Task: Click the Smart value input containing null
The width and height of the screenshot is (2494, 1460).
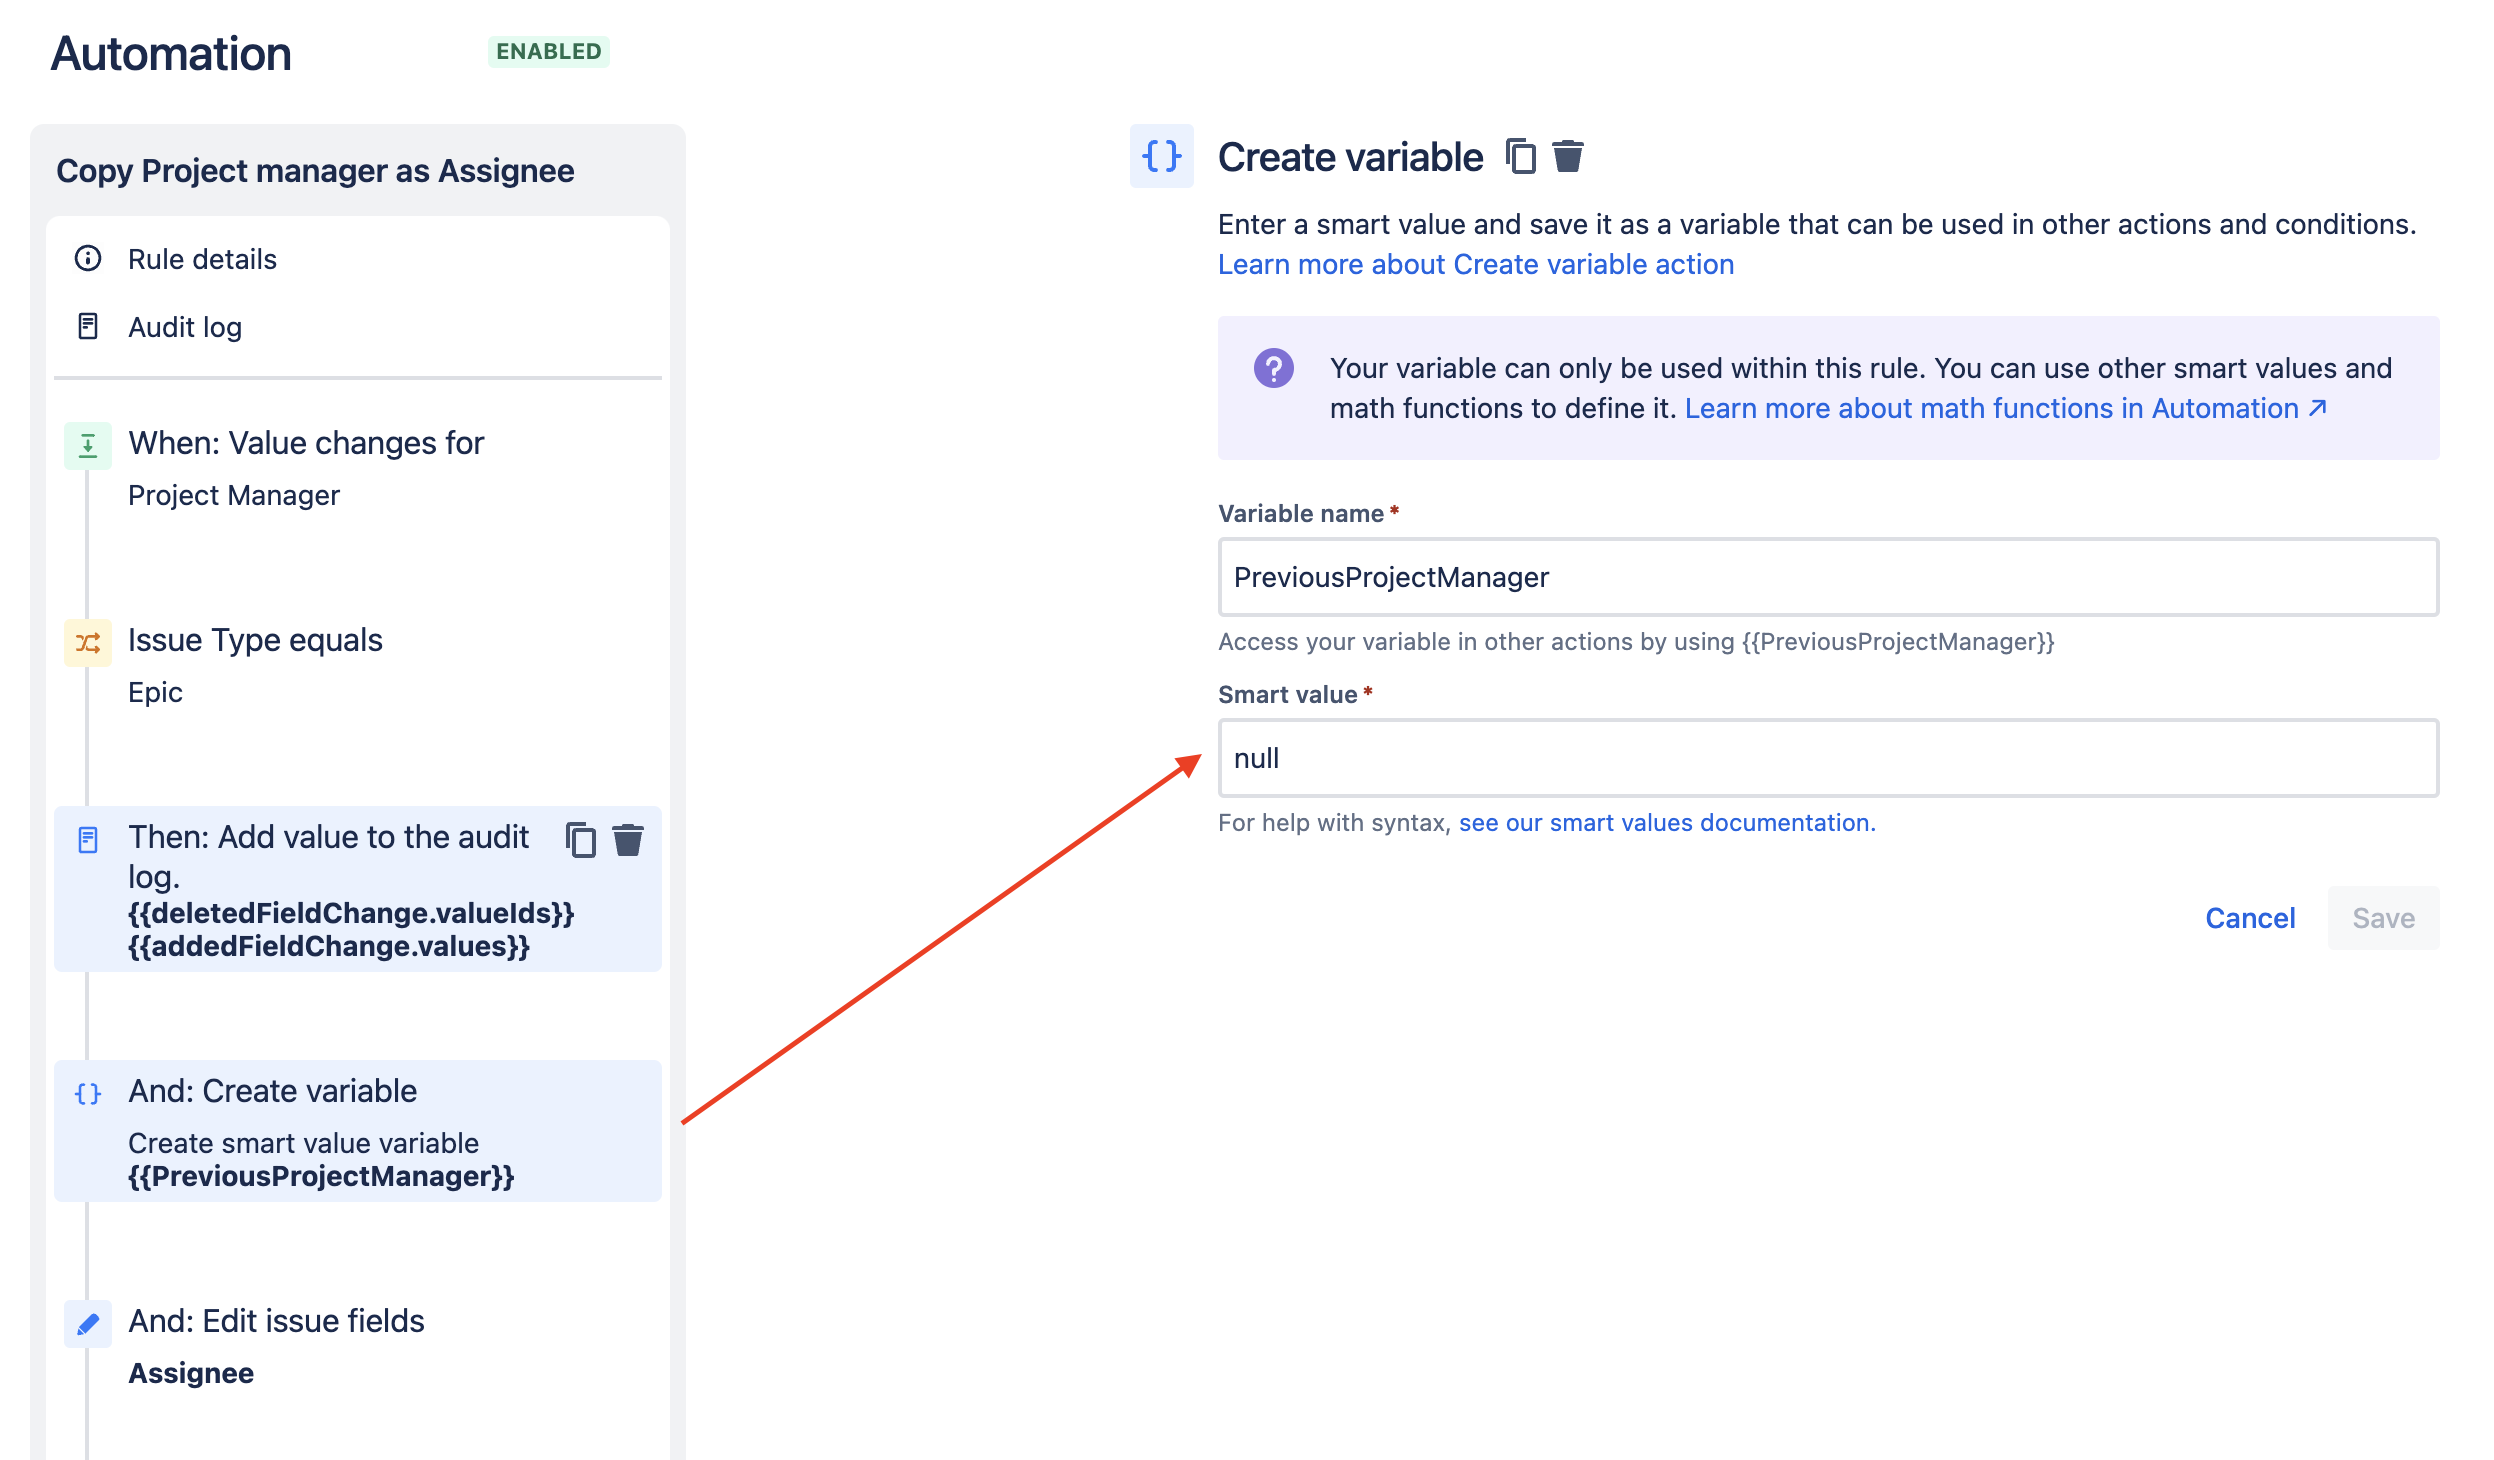Action: 1827,758
